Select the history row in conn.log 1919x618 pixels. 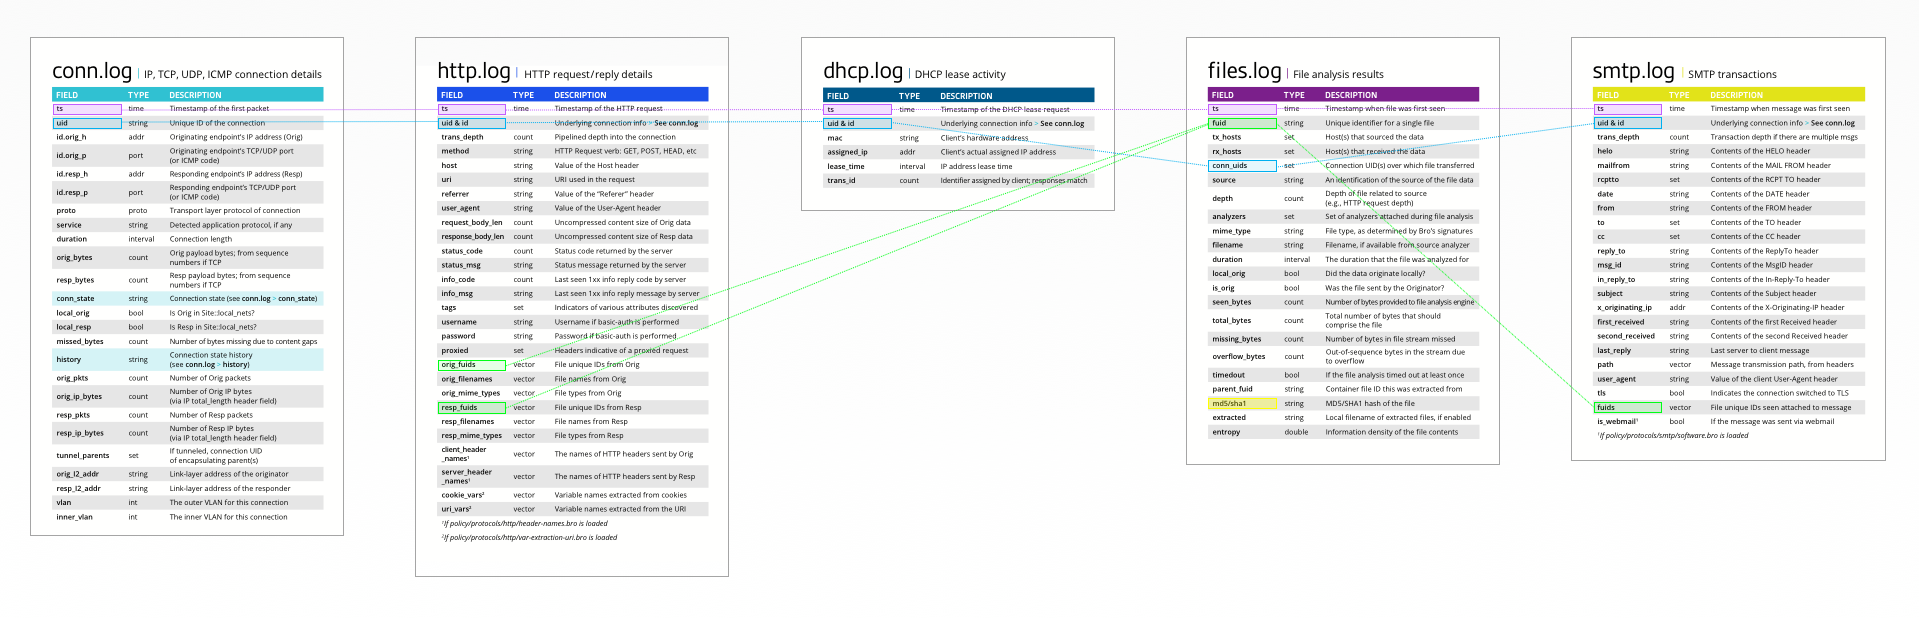coord(187,360)
